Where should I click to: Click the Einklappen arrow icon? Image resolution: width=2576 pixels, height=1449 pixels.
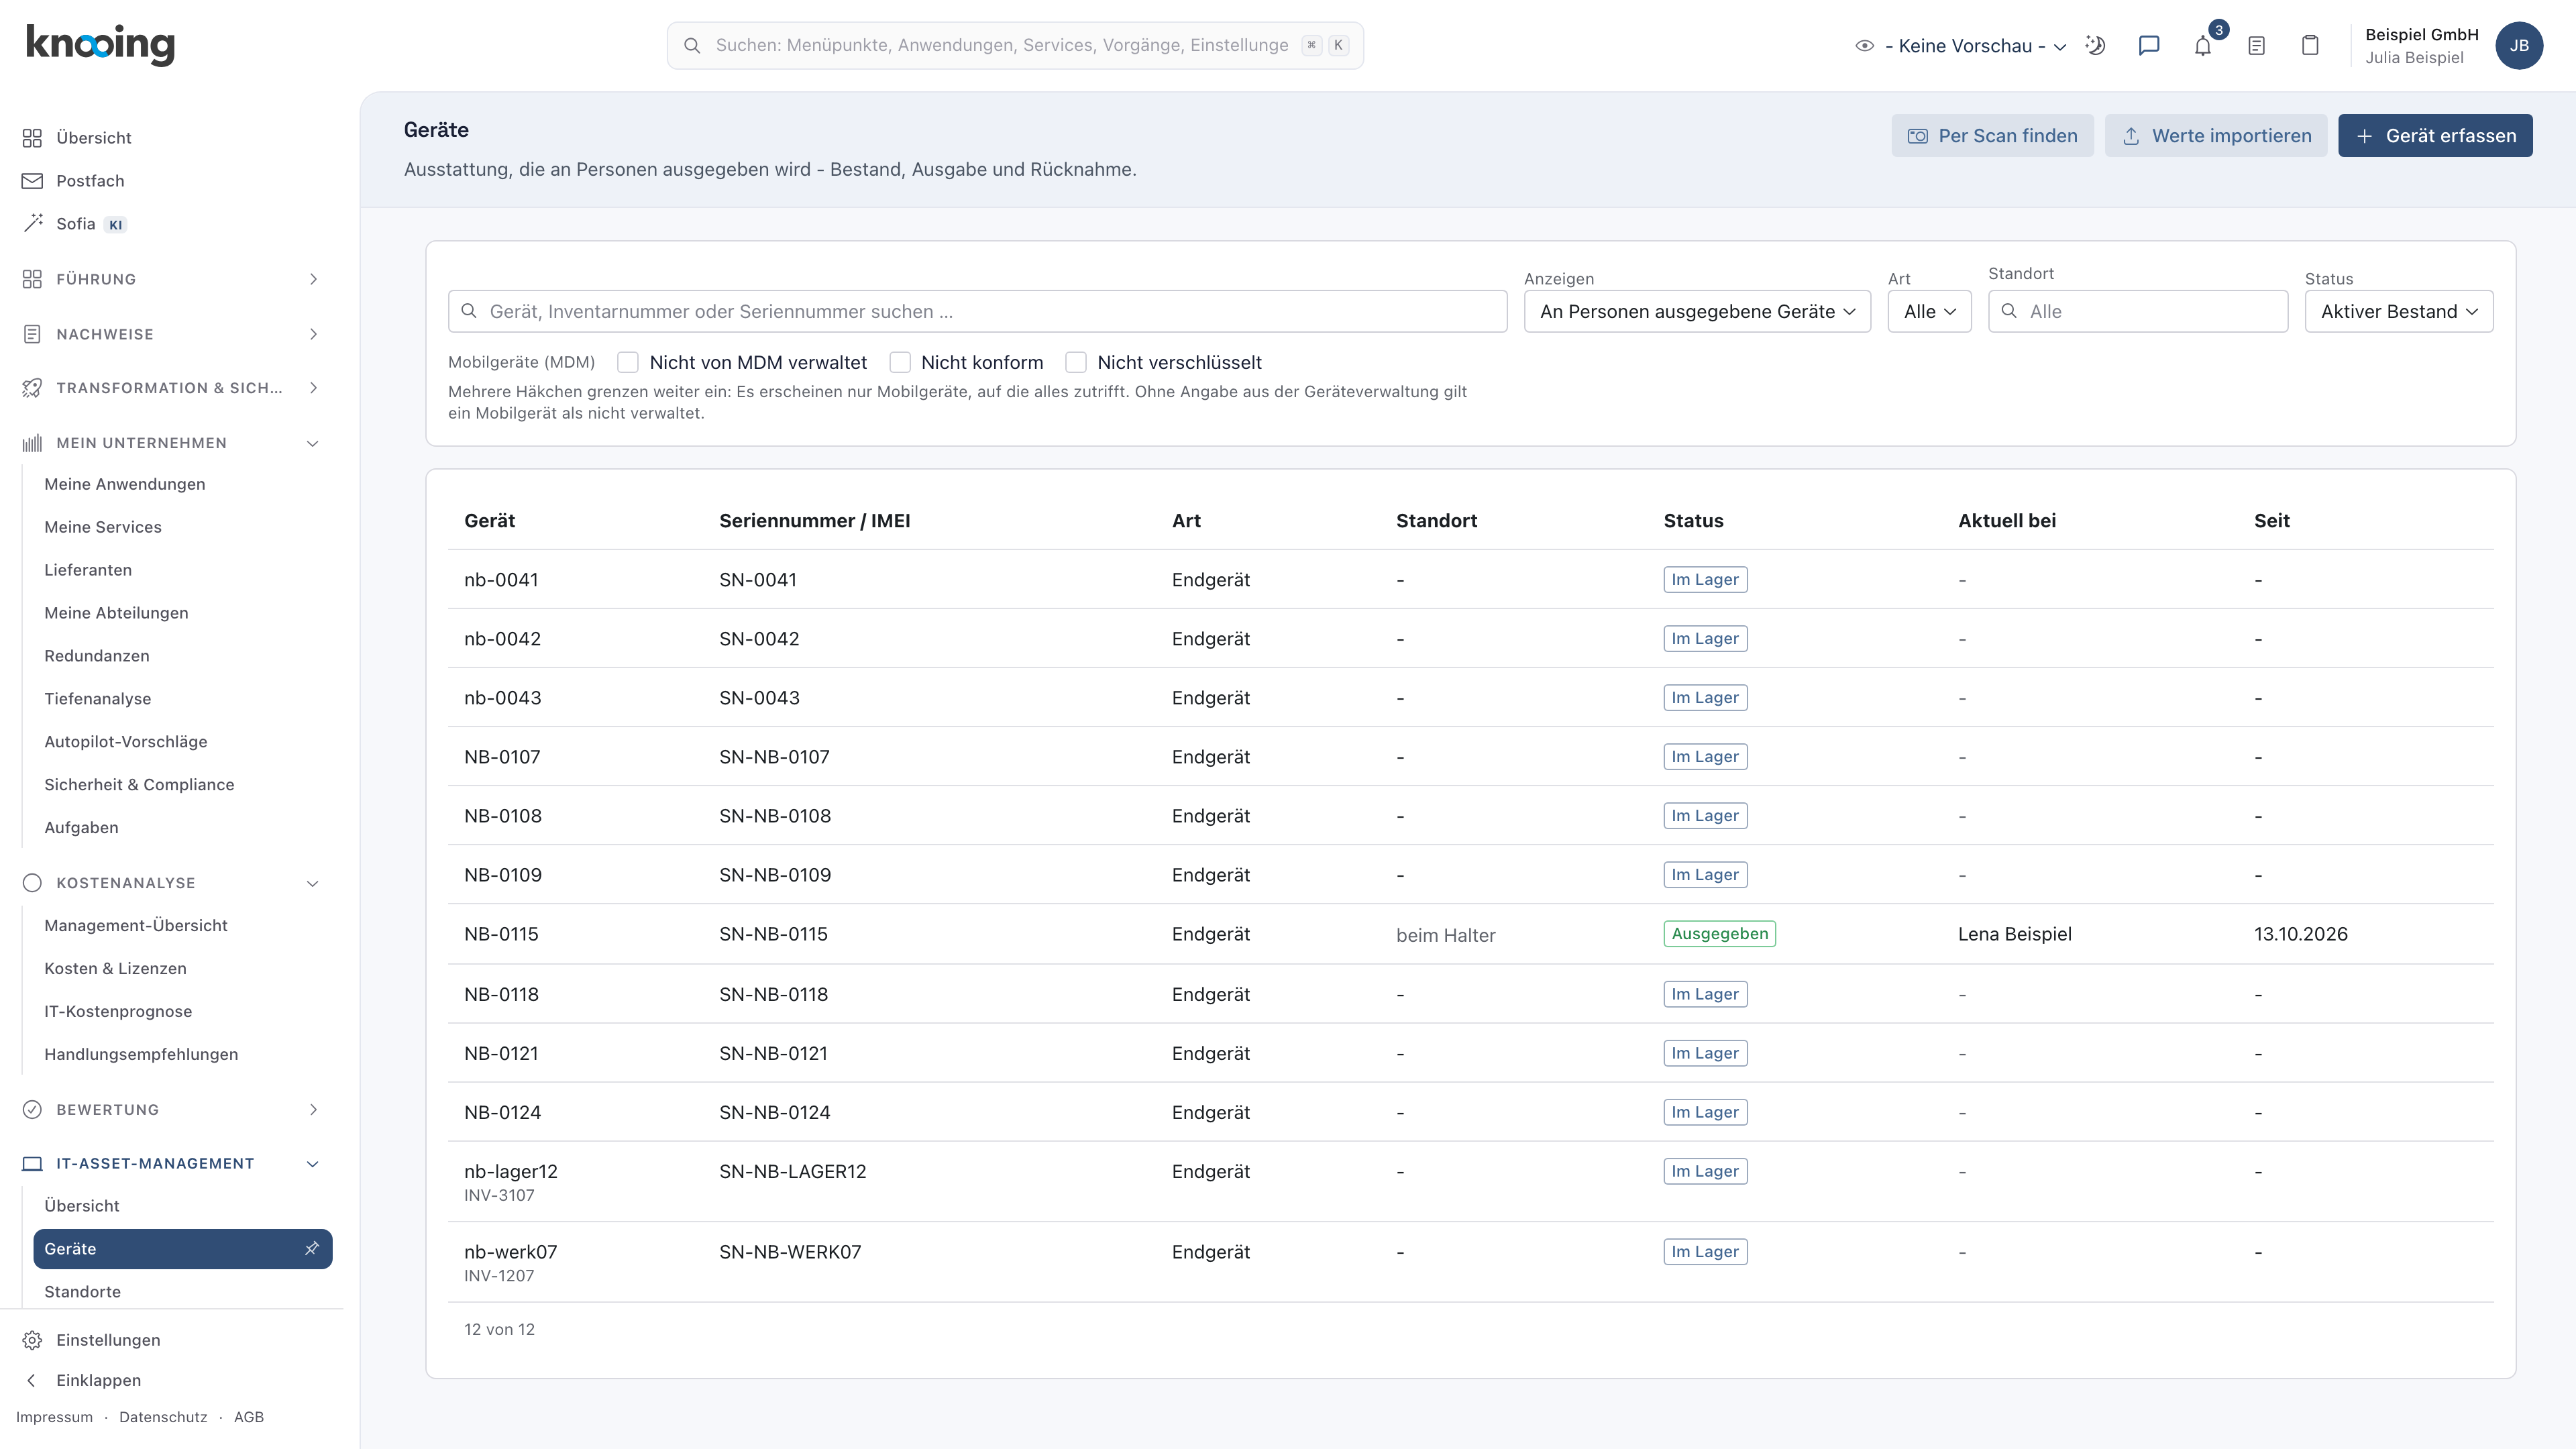pos(32,1380)
